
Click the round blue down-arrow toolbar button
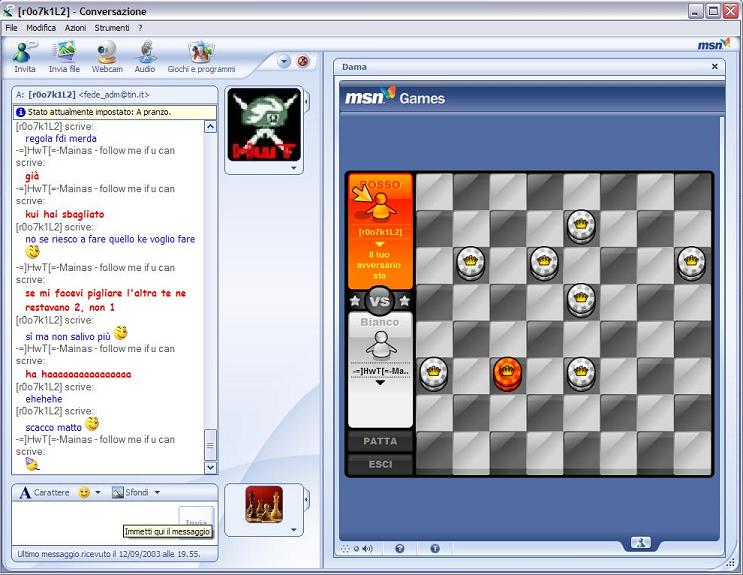[284, 62]
